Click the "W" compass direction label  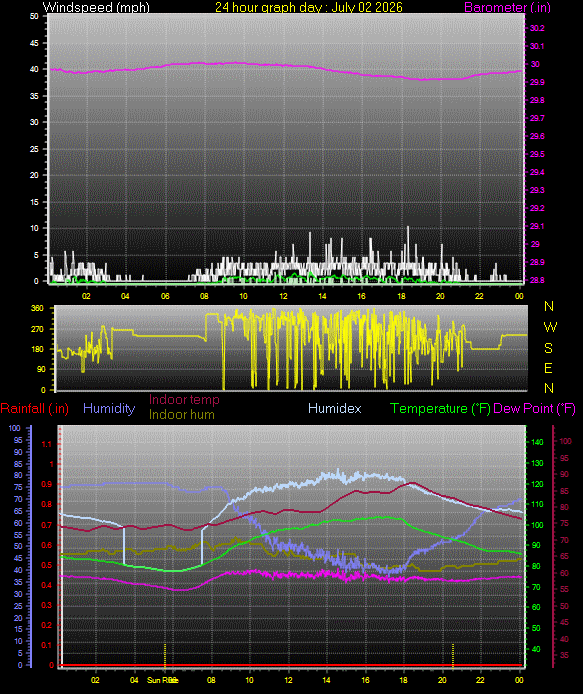click(550, 327)
